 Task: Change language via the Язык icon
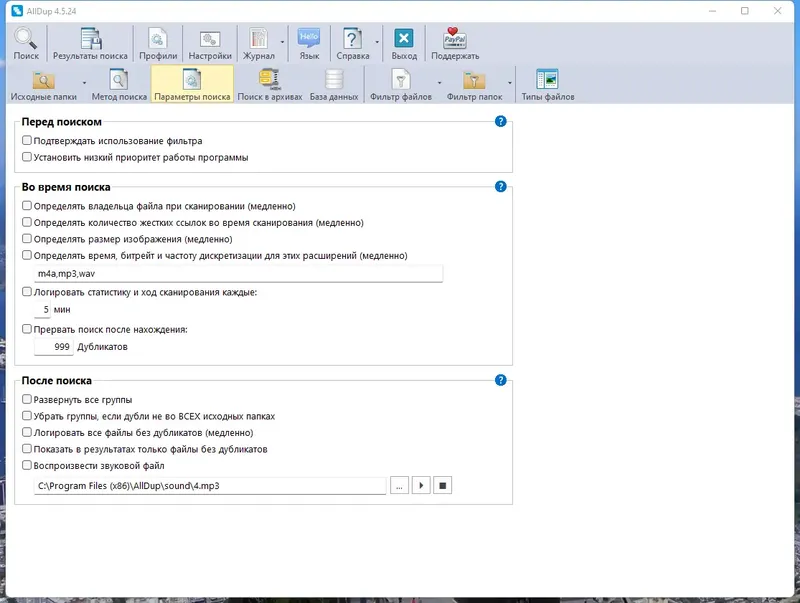[309, 44]
